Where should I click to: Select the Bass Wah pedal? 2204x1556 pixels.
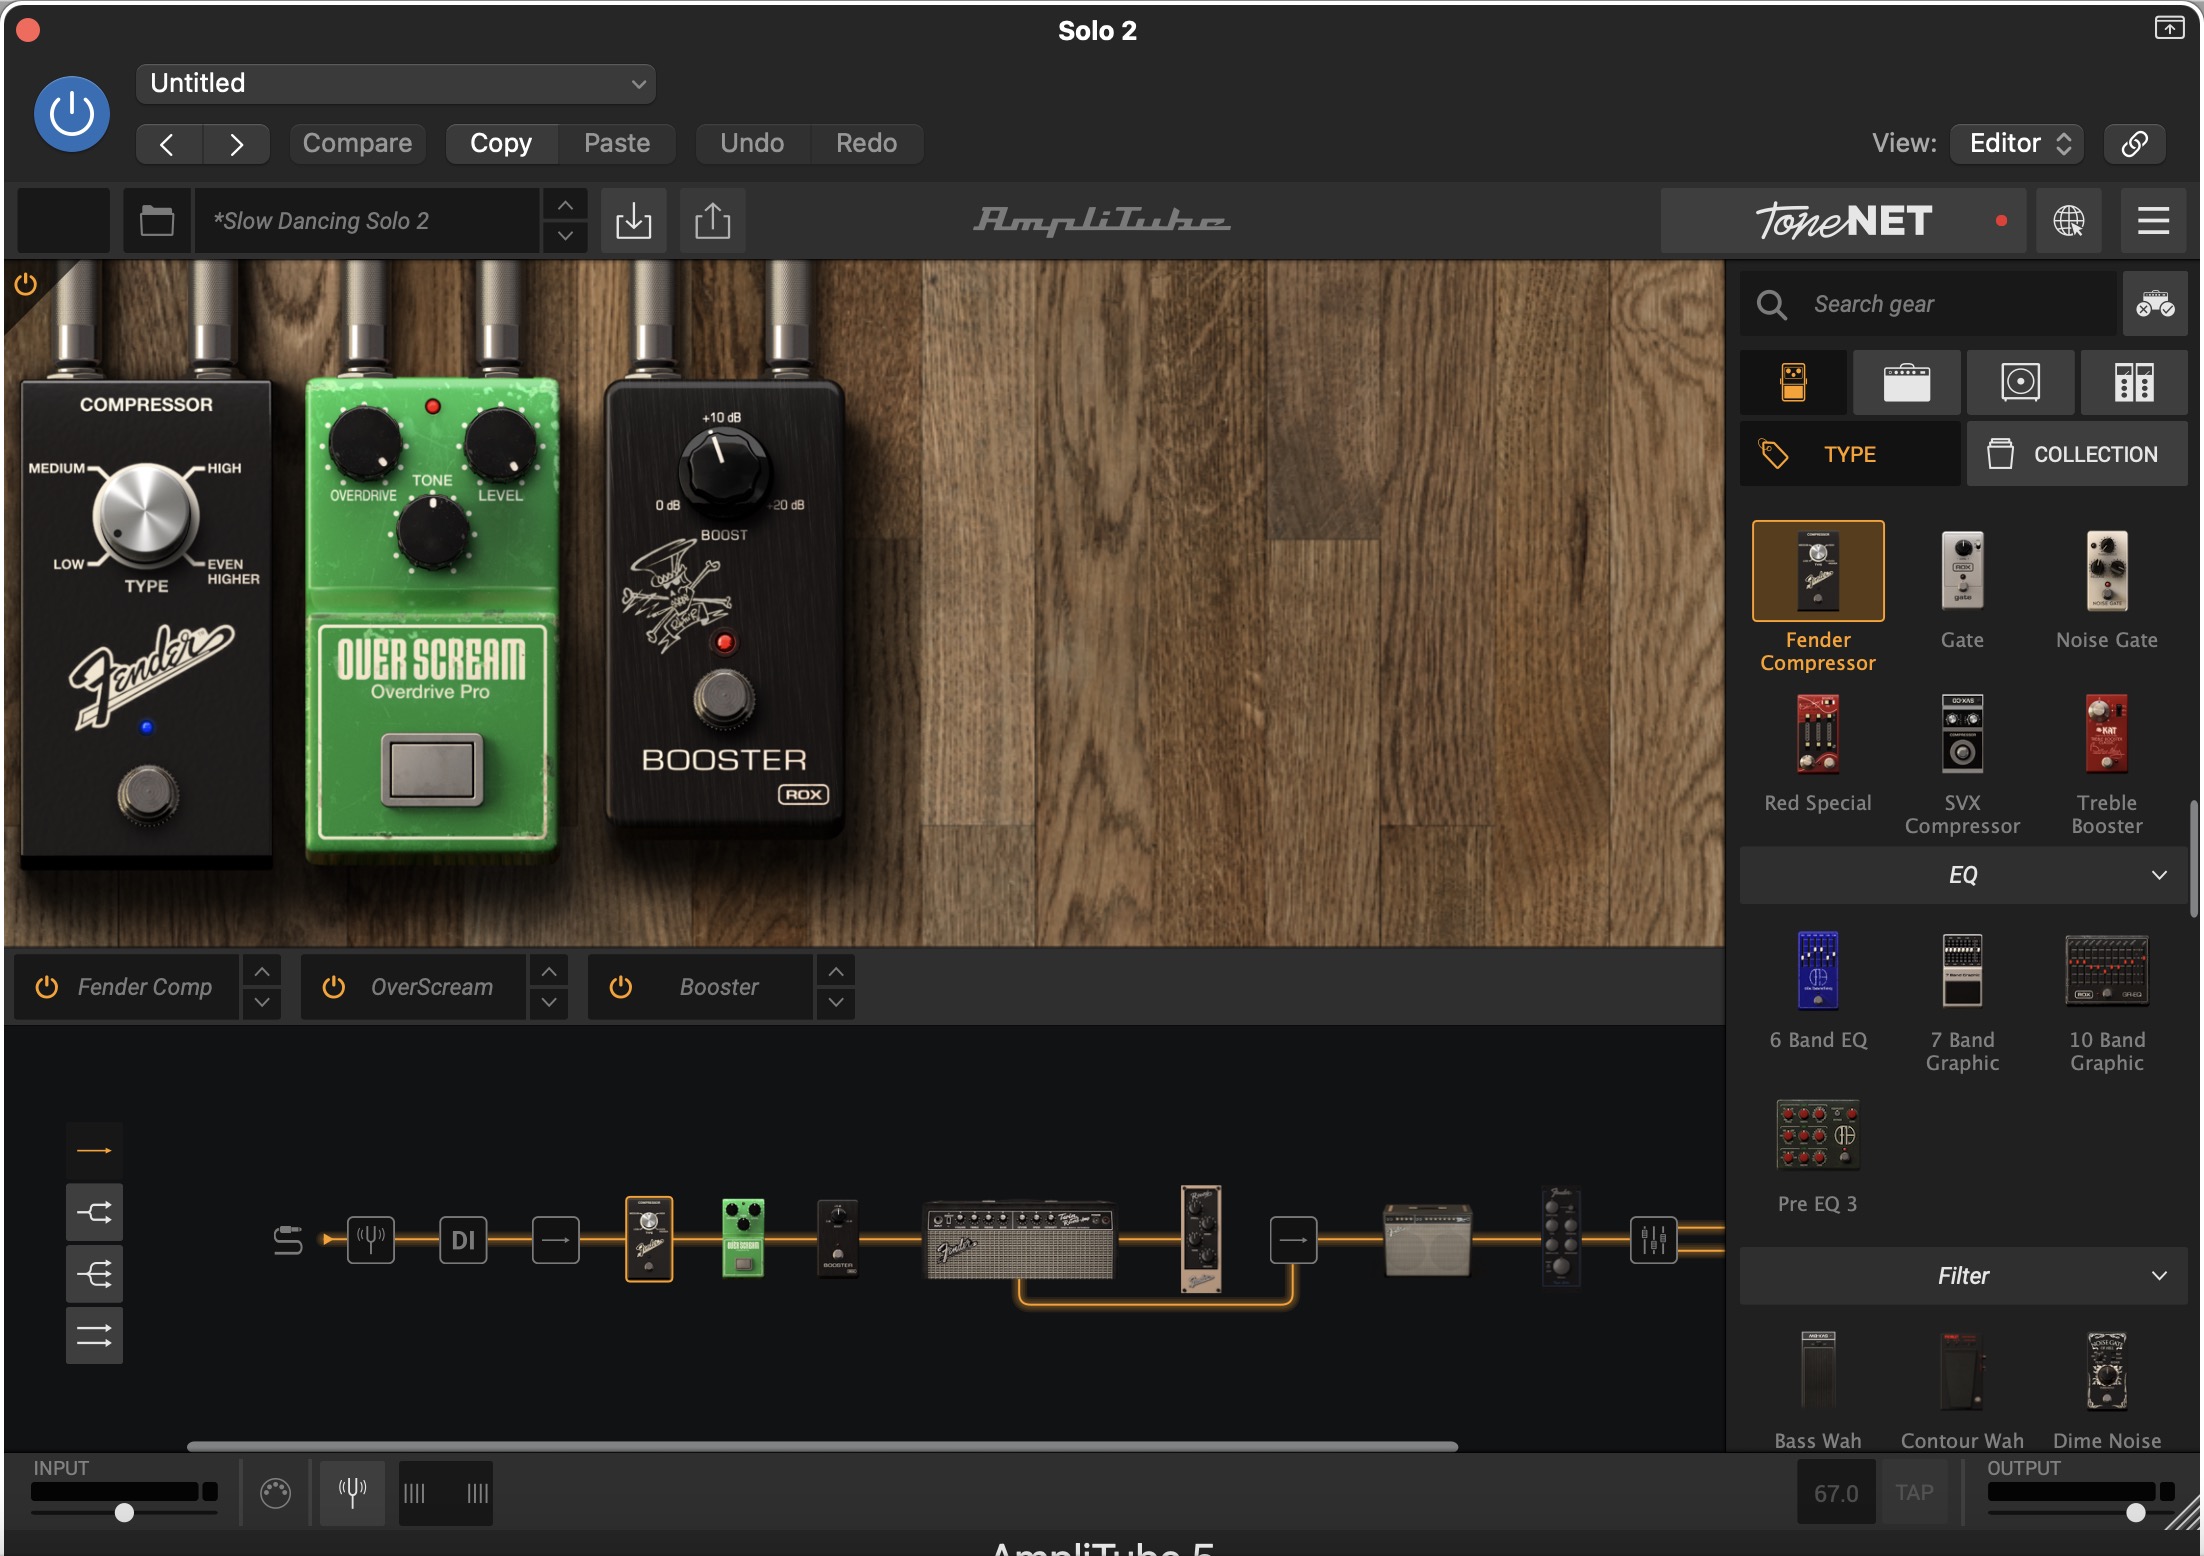coord(1818,1372)
